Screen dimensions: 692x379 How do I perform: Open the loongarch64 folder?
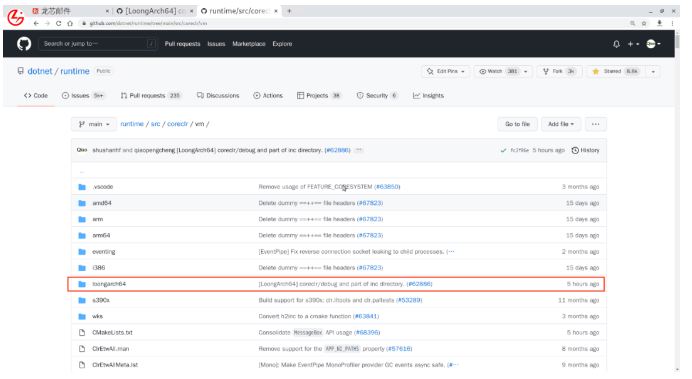pos(109,284)
